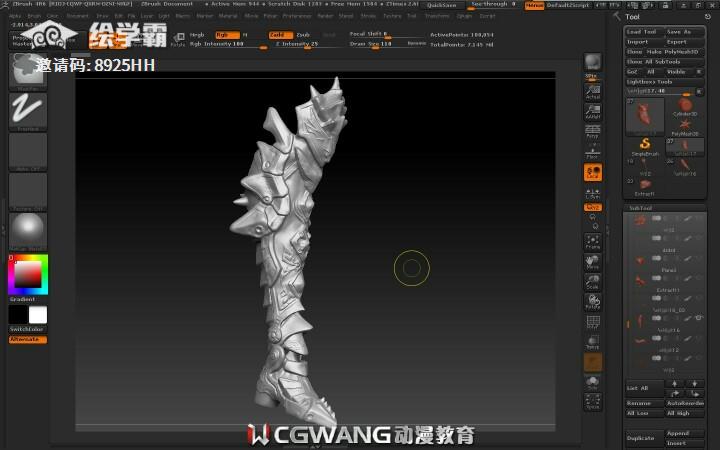This screenshot has width=720, height=450.
Task: Click the Tool palette refresh icon
Action: coord(708,17)
